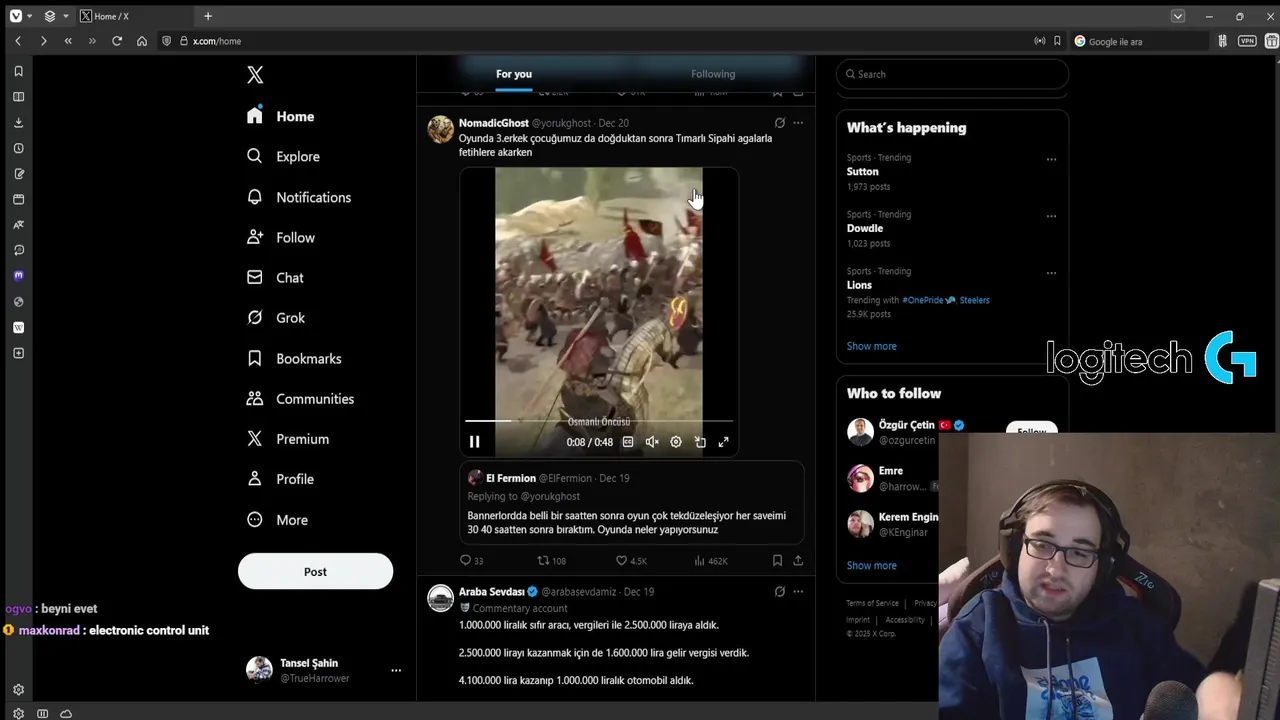
Task: Go to browser home page icon
Action: [x=142, y=41]
